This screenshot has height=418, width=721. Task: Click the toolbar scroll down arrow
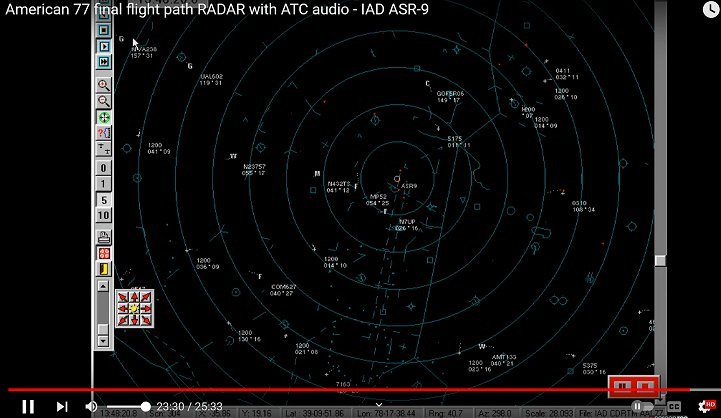pos(103,341)
